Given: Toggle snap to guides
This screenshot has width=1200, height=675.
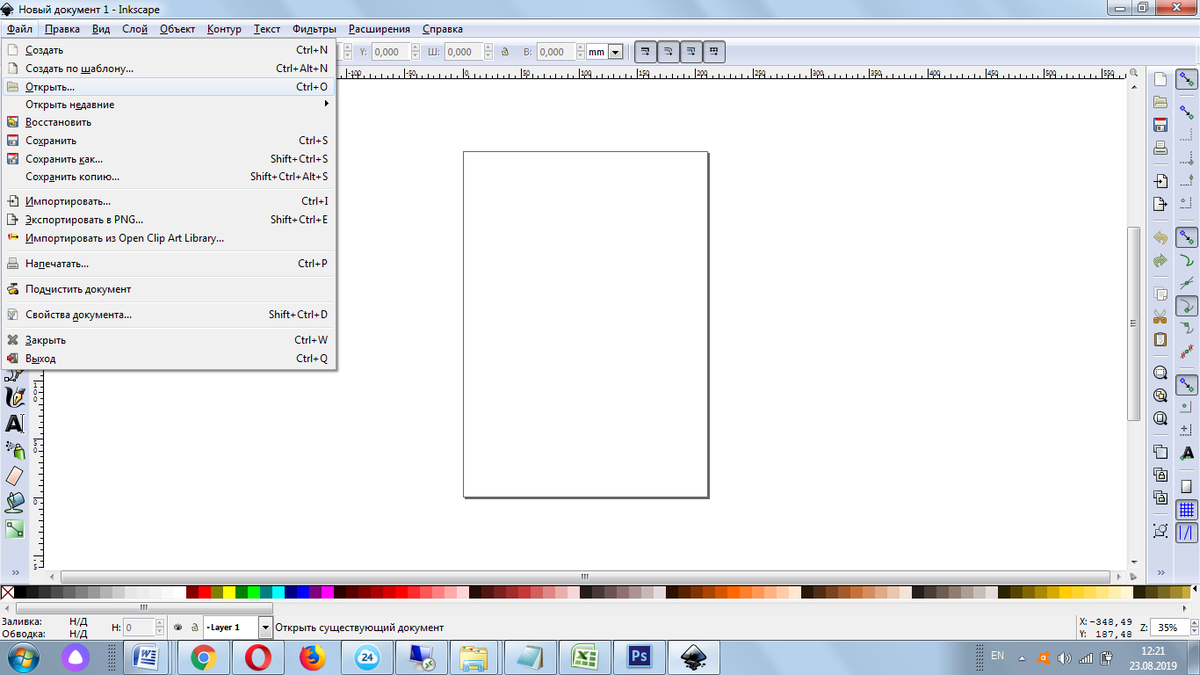Looking at the screenshot, I should point(1187,533).
